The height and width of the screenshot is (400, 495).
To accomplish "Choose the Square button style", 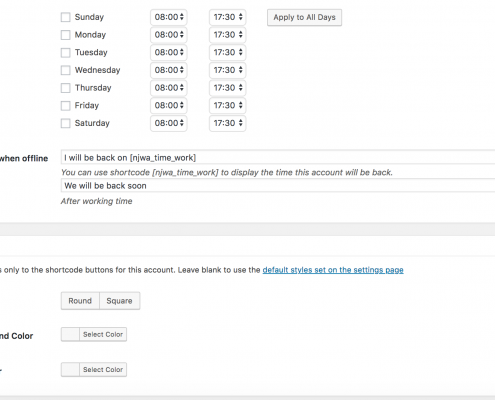I will coord(119,301).
